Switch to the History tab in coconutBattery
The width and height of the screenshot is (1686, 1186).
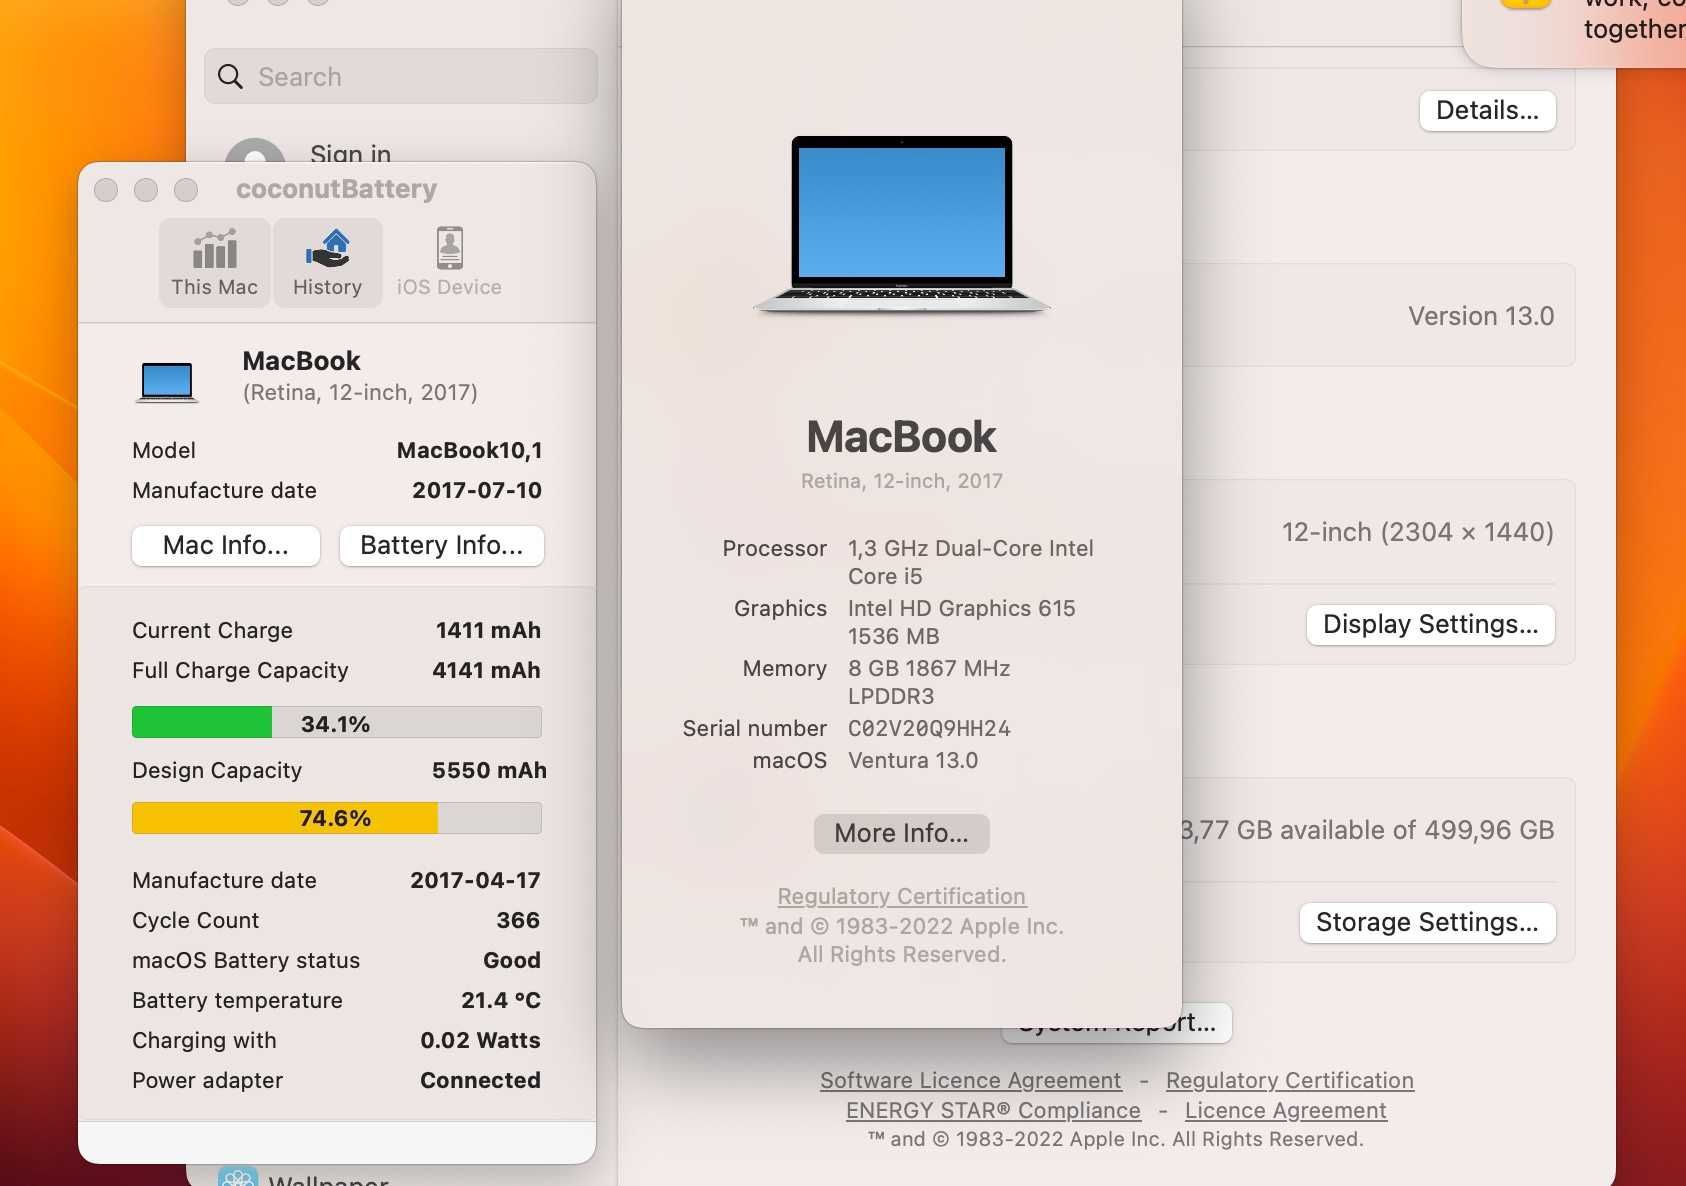327,262
